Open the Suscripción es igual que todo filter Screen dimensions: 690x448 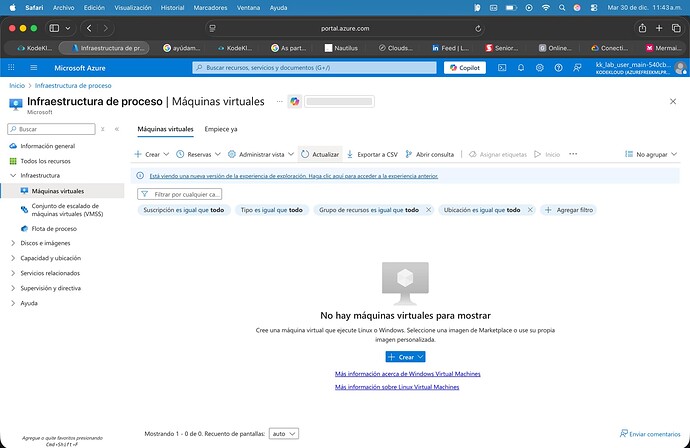[184, 210]
